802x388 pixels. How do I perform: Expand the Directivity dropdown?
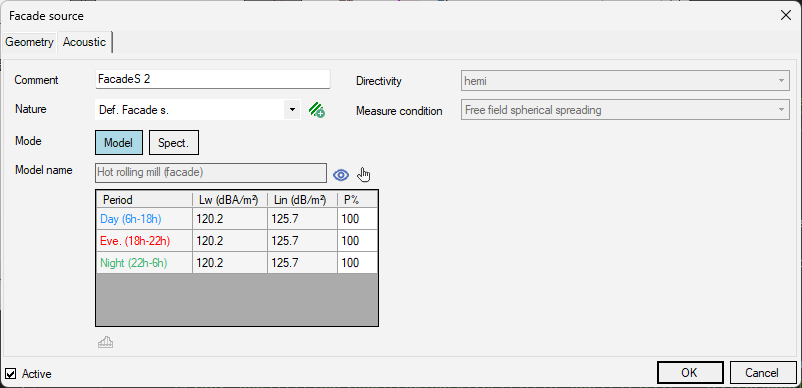(x=625, y=81)
